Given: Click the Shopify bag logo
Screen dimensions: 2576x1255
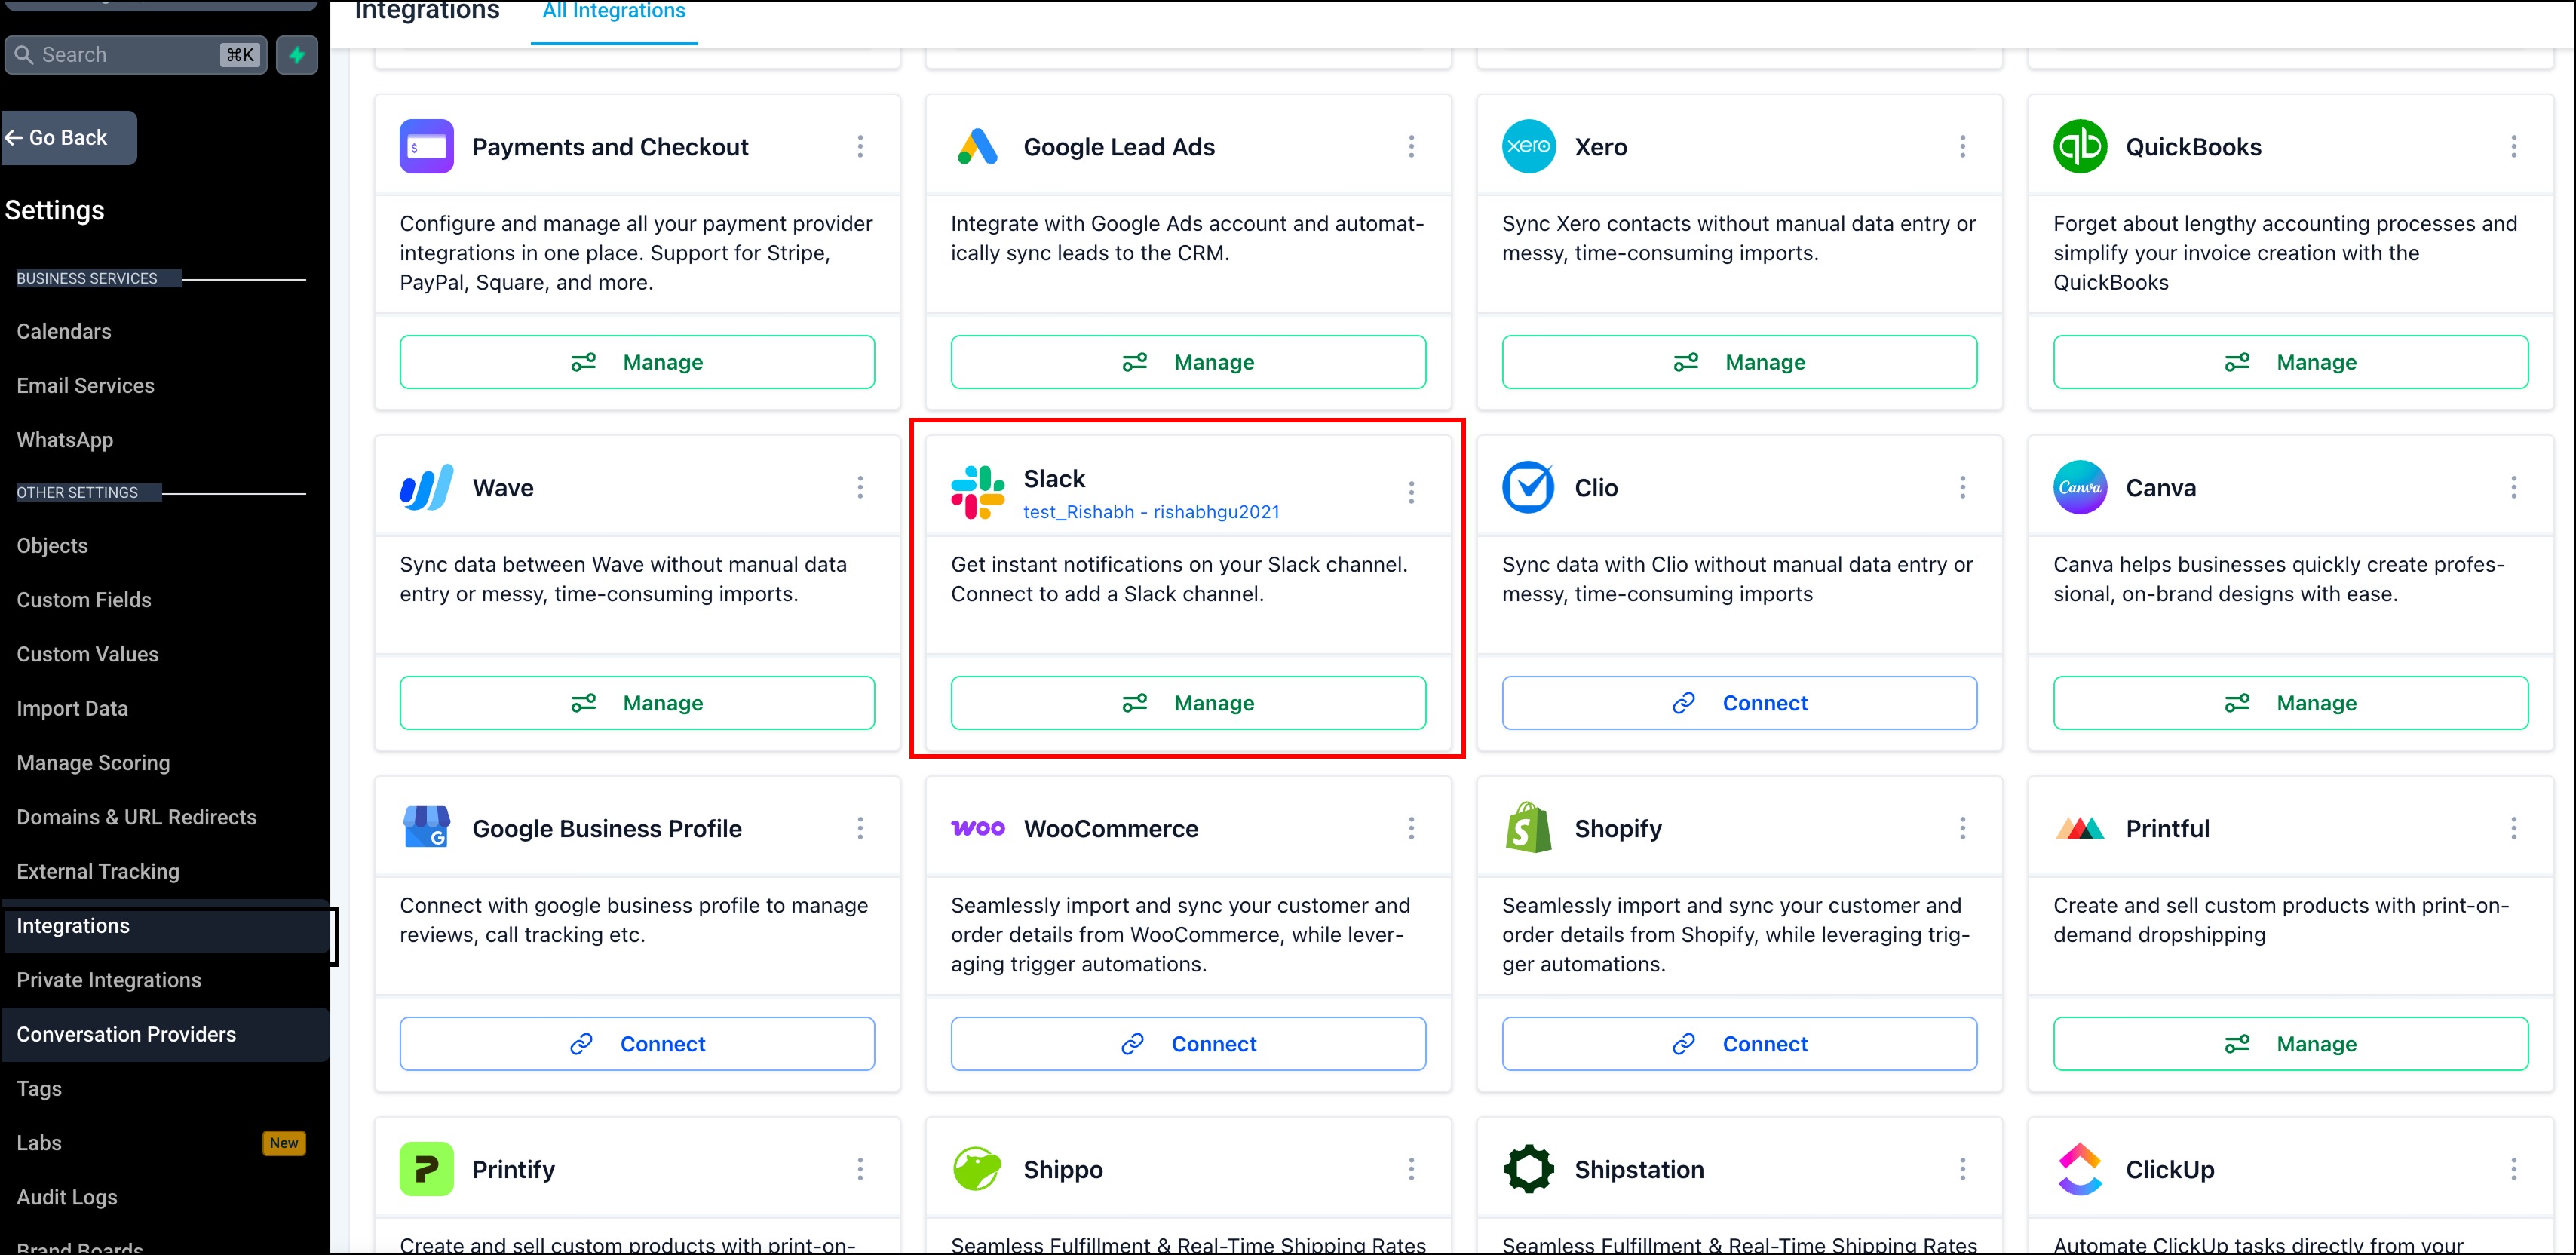Looking at the screenshot, I should coord(1529,828).
